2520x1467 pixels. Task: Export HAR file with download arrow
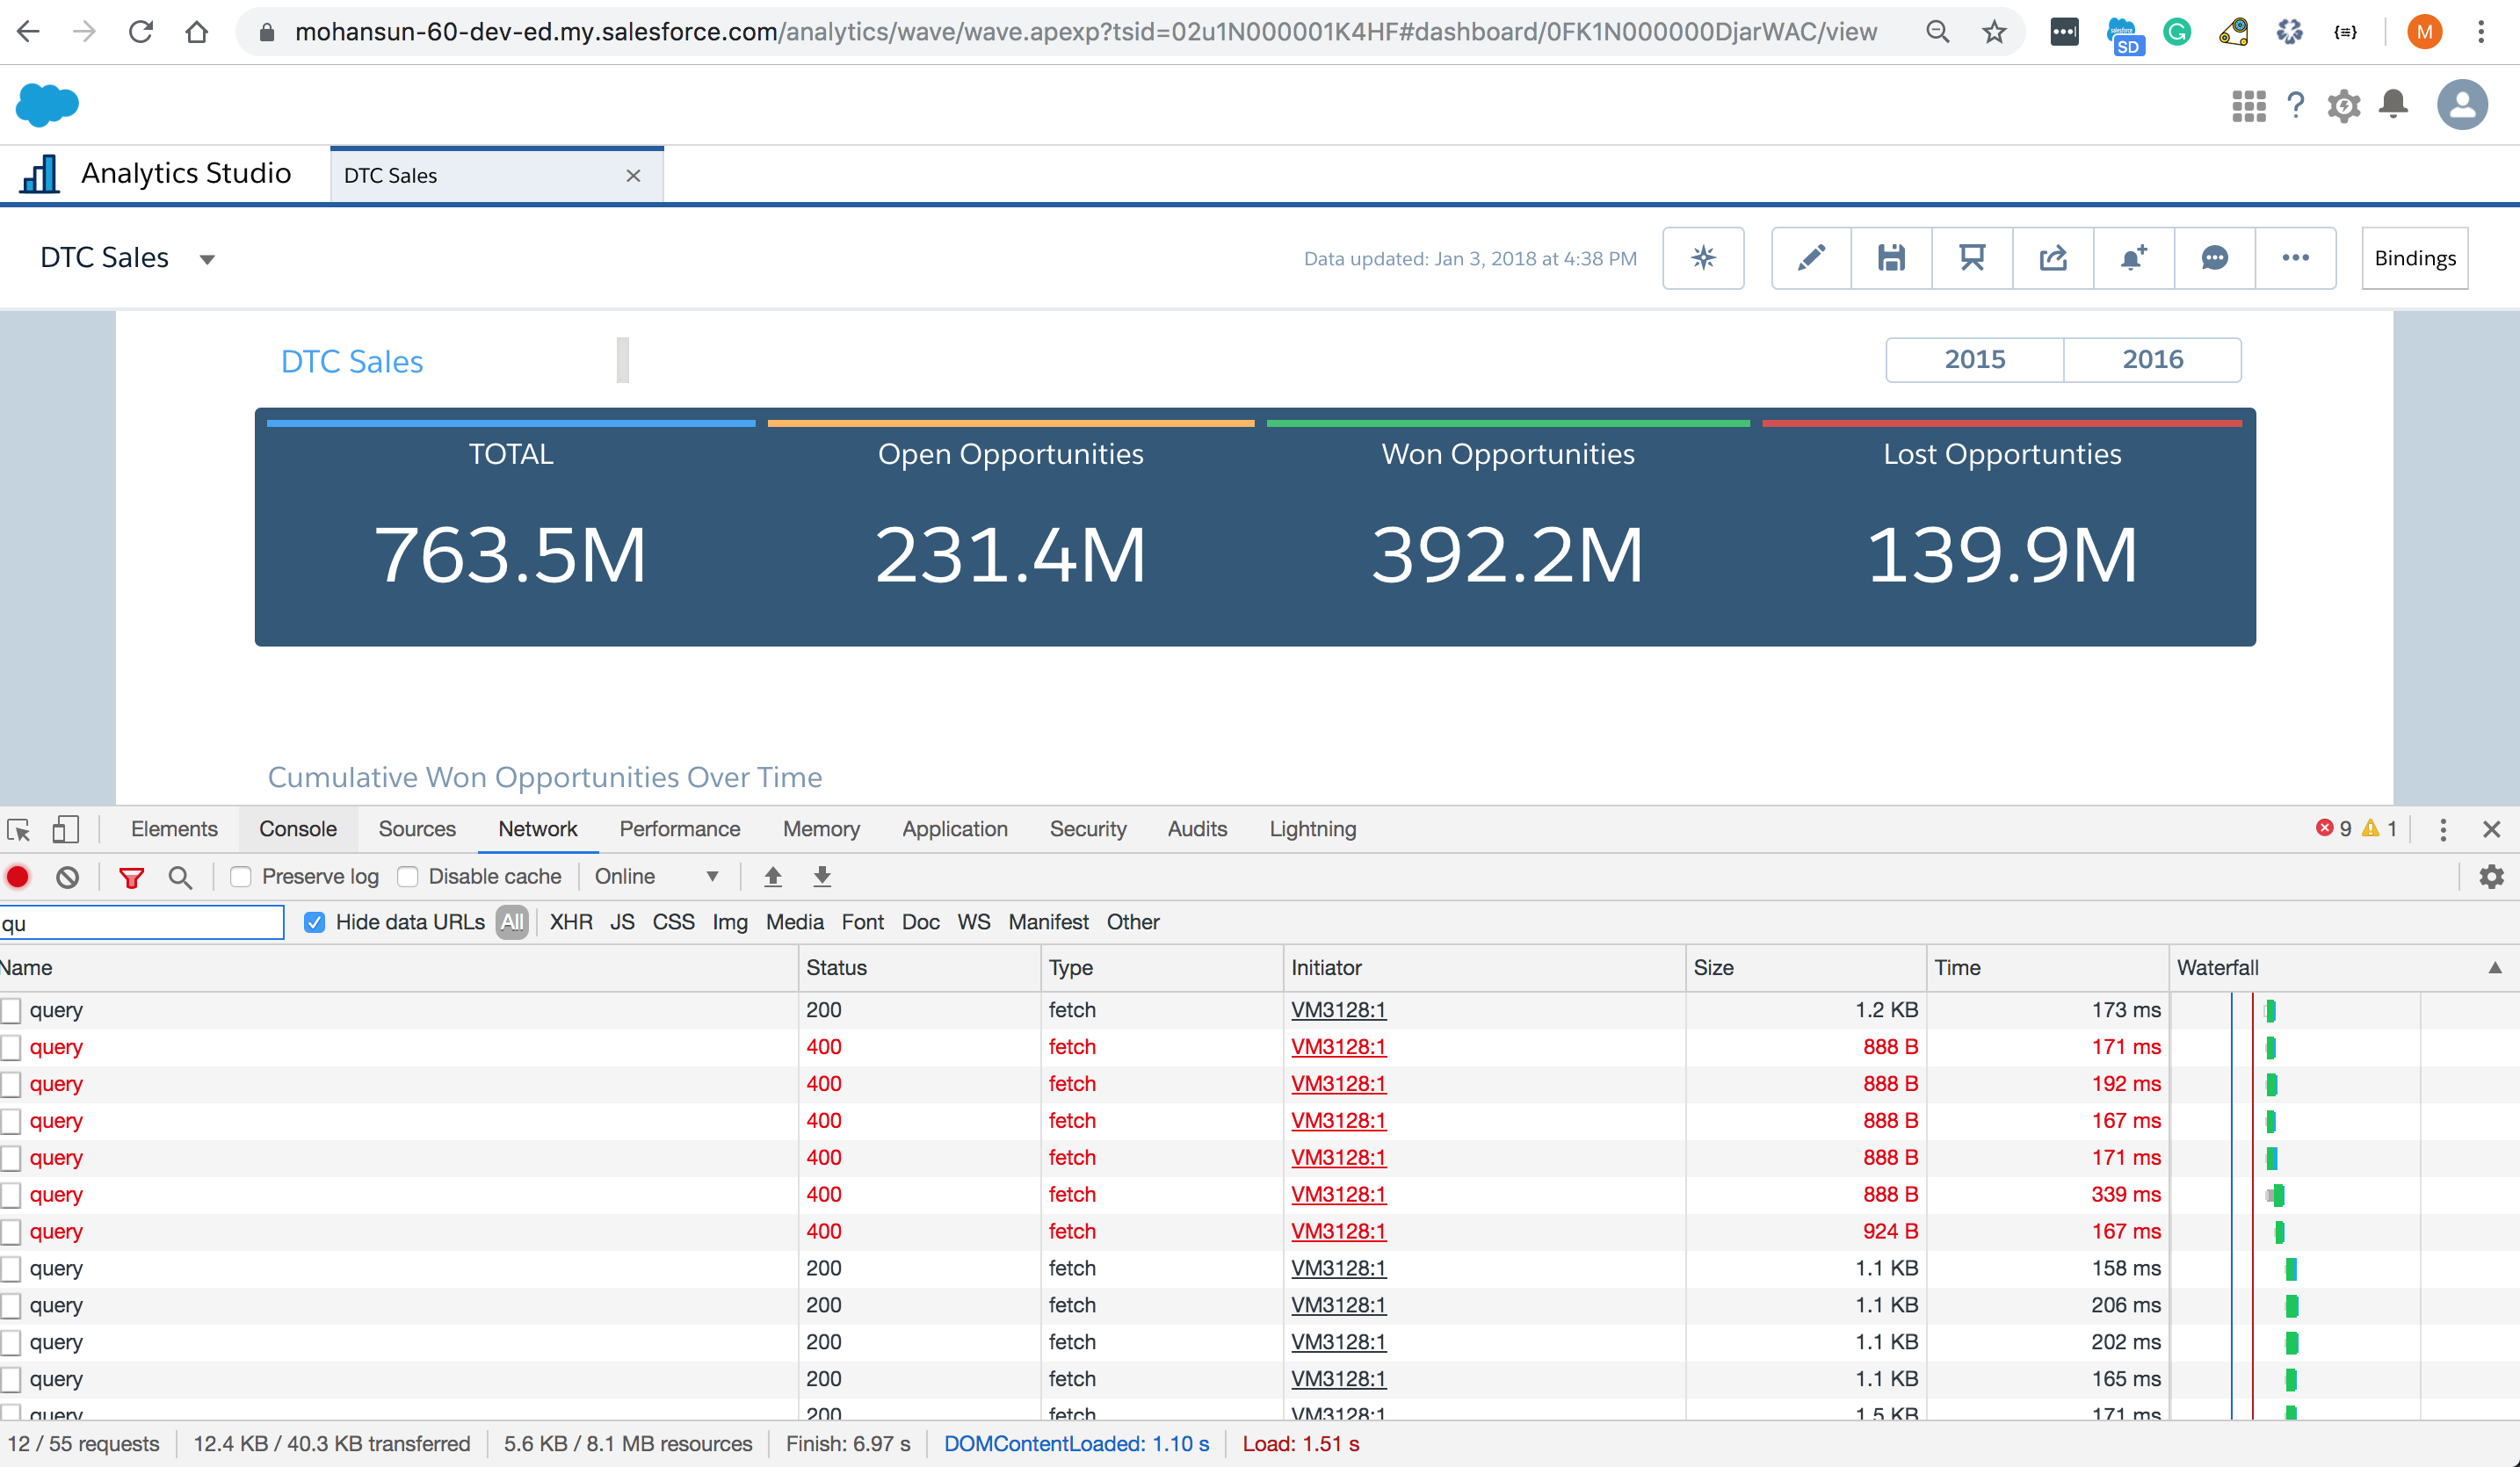pyautogui.click(x=822, y=877)
